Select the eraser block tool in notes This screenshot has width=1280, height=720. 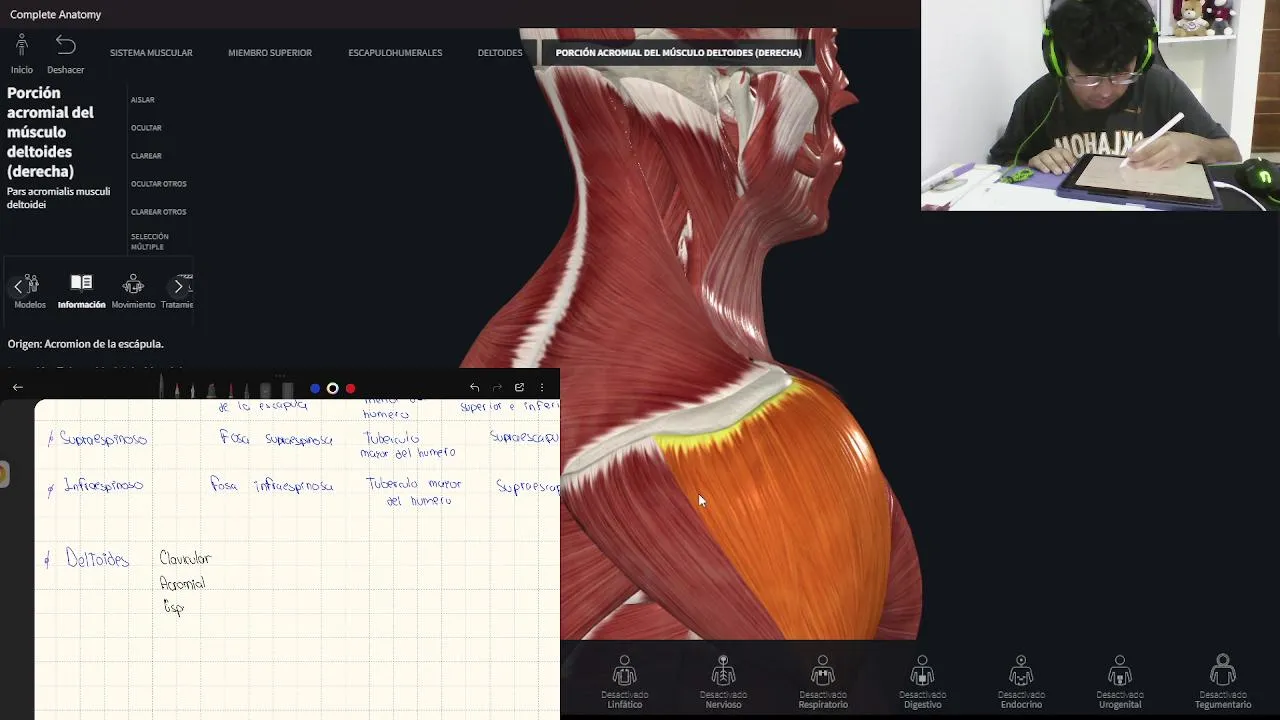[266, 390]
